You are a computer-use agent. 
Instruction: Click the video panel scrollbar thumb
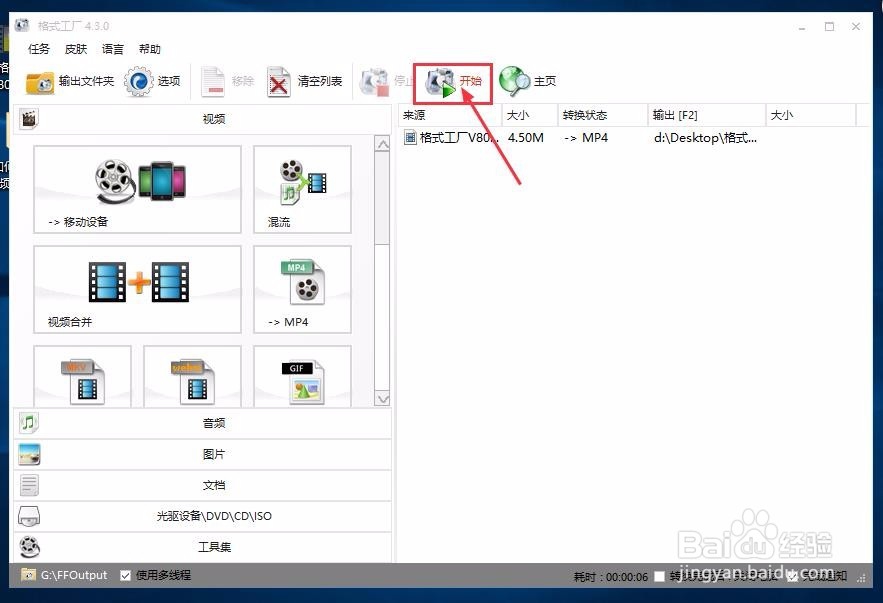pyautogui.click(x=382, y=198)
